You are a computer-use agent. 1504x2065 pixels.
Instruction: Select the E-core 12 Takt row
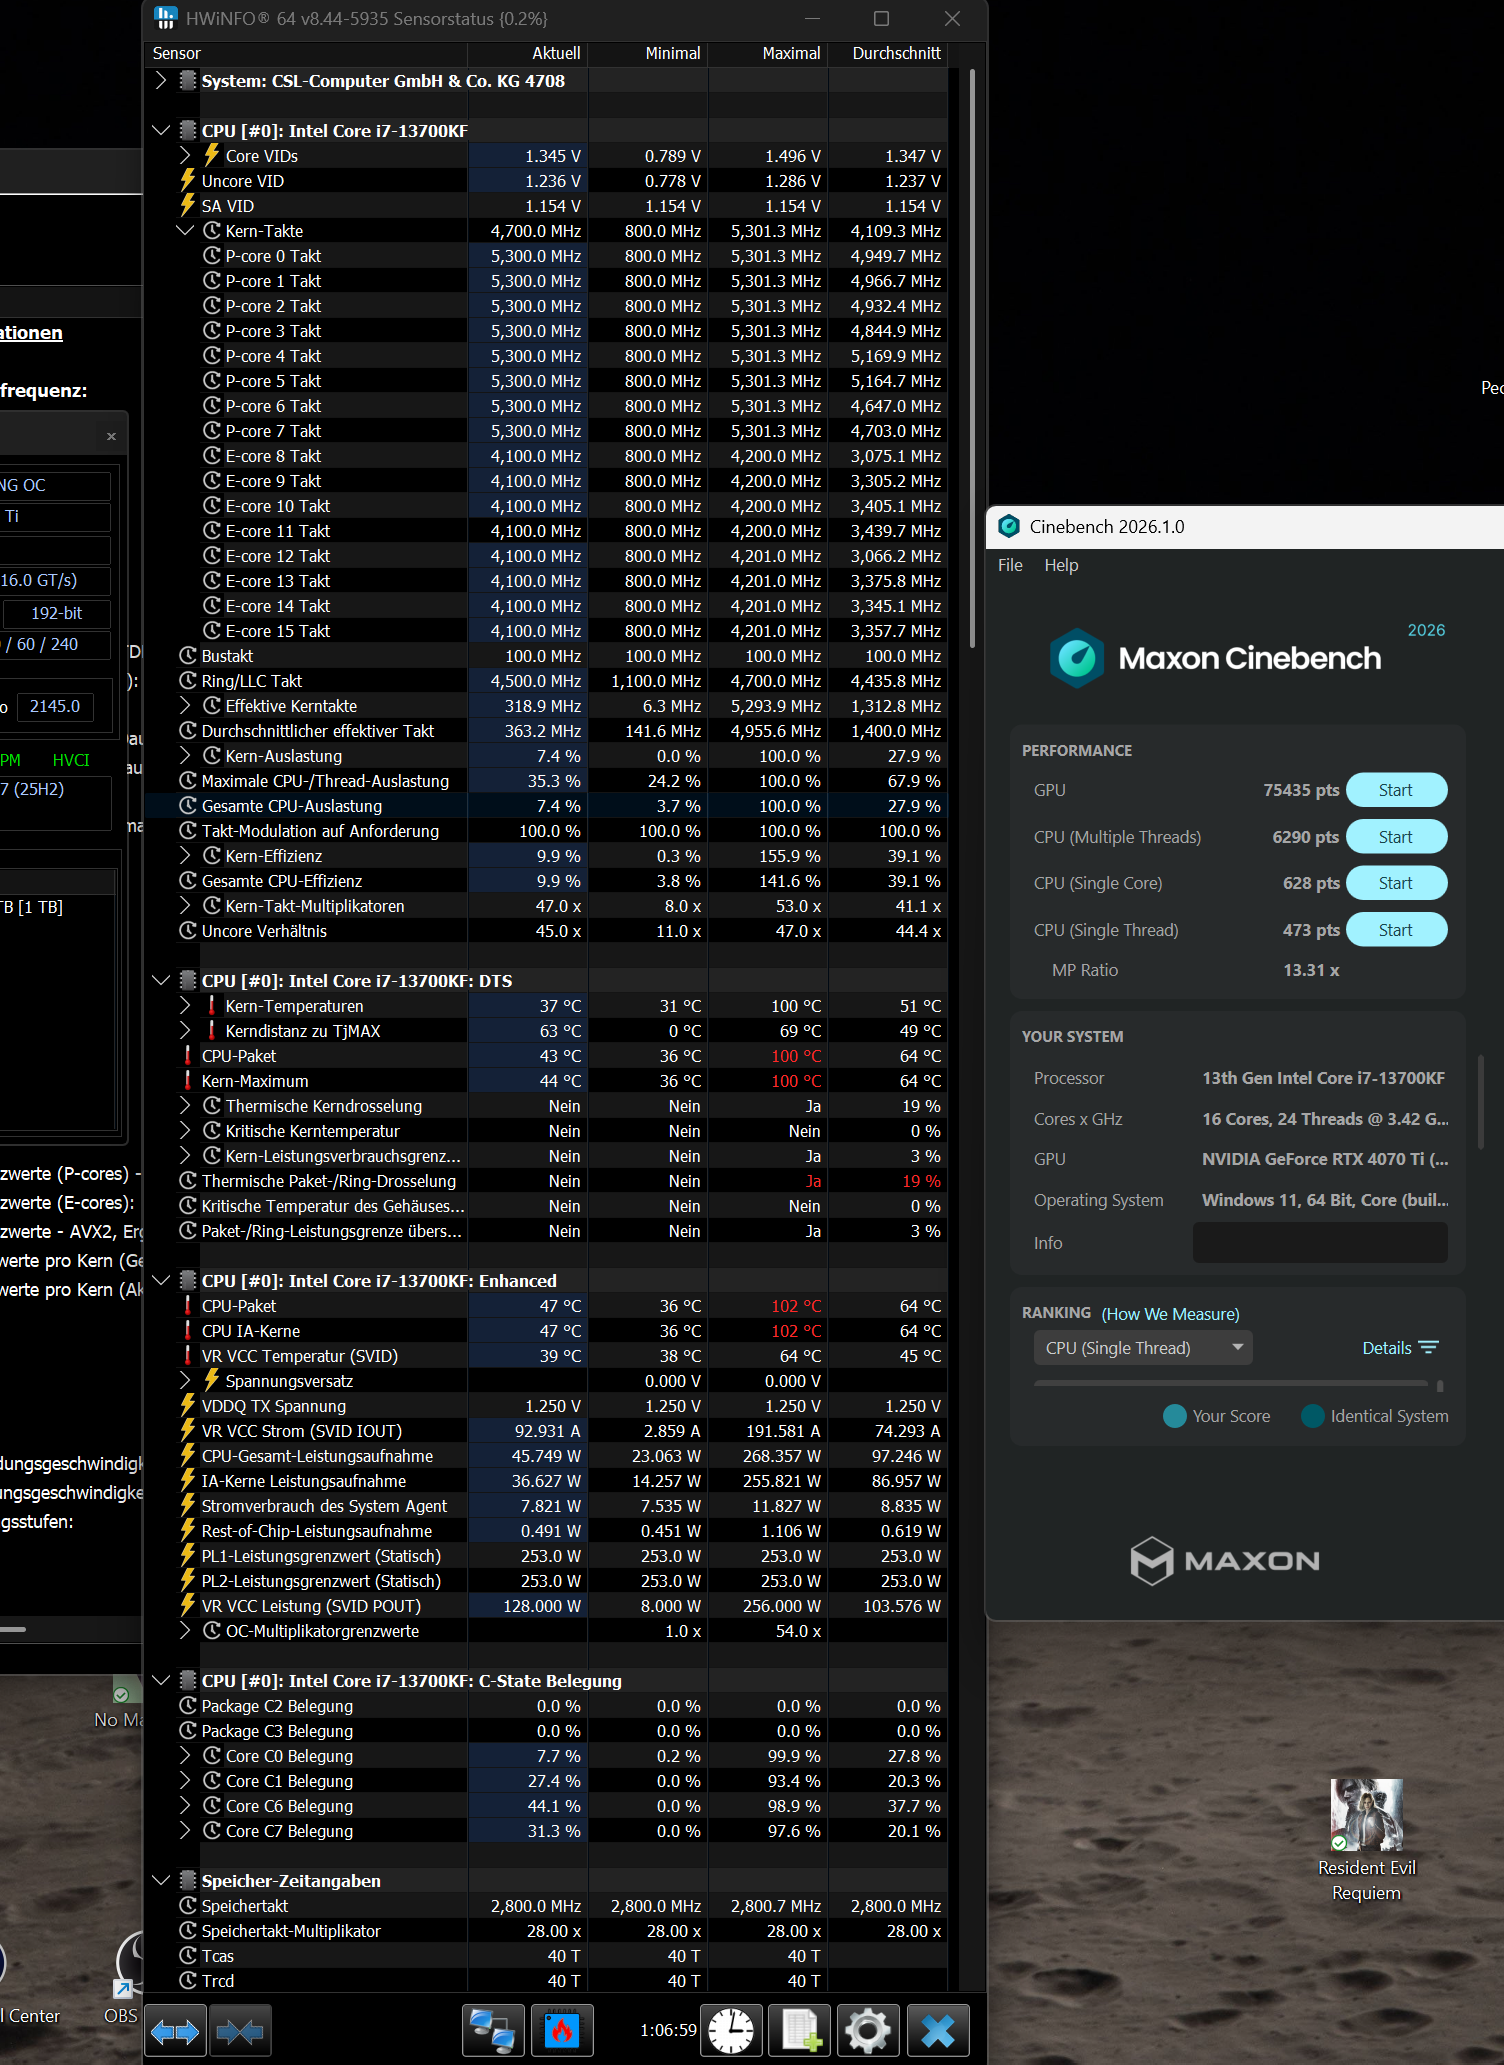point(546,556)
